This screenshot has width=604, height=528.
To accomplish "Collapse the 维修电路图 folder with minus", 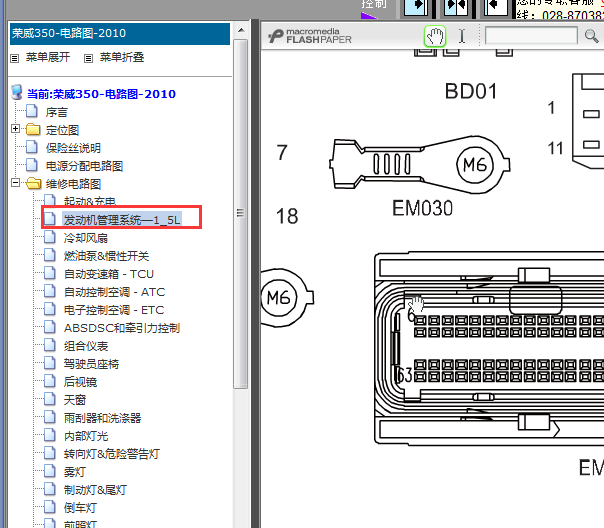I will click(15, 183).
